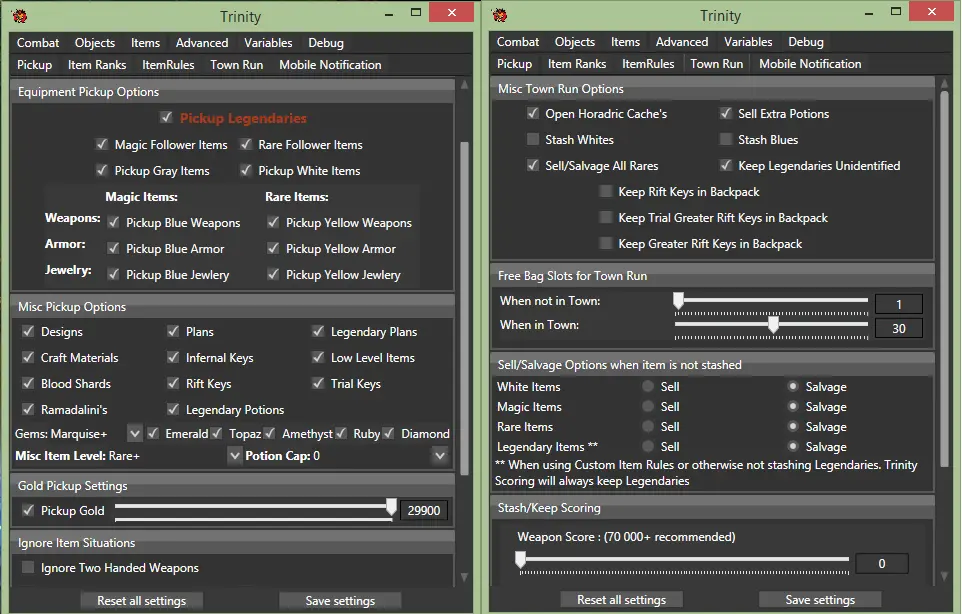Image resolution: width=962 pixels, height=614 pixels.
Task: Uncheck the Blood Shards pickup option
Action: pyautogui.click(x=28, y=383)
